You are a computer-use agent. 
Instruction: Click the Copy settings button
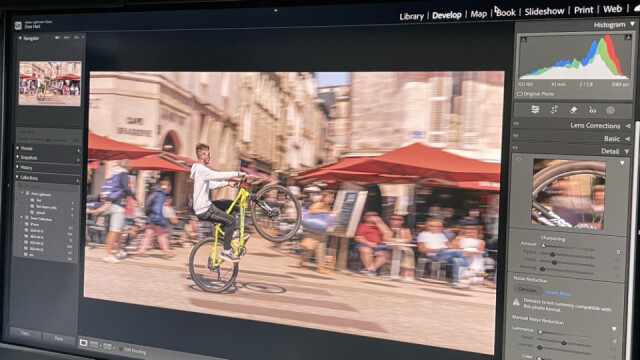[25, 333]
